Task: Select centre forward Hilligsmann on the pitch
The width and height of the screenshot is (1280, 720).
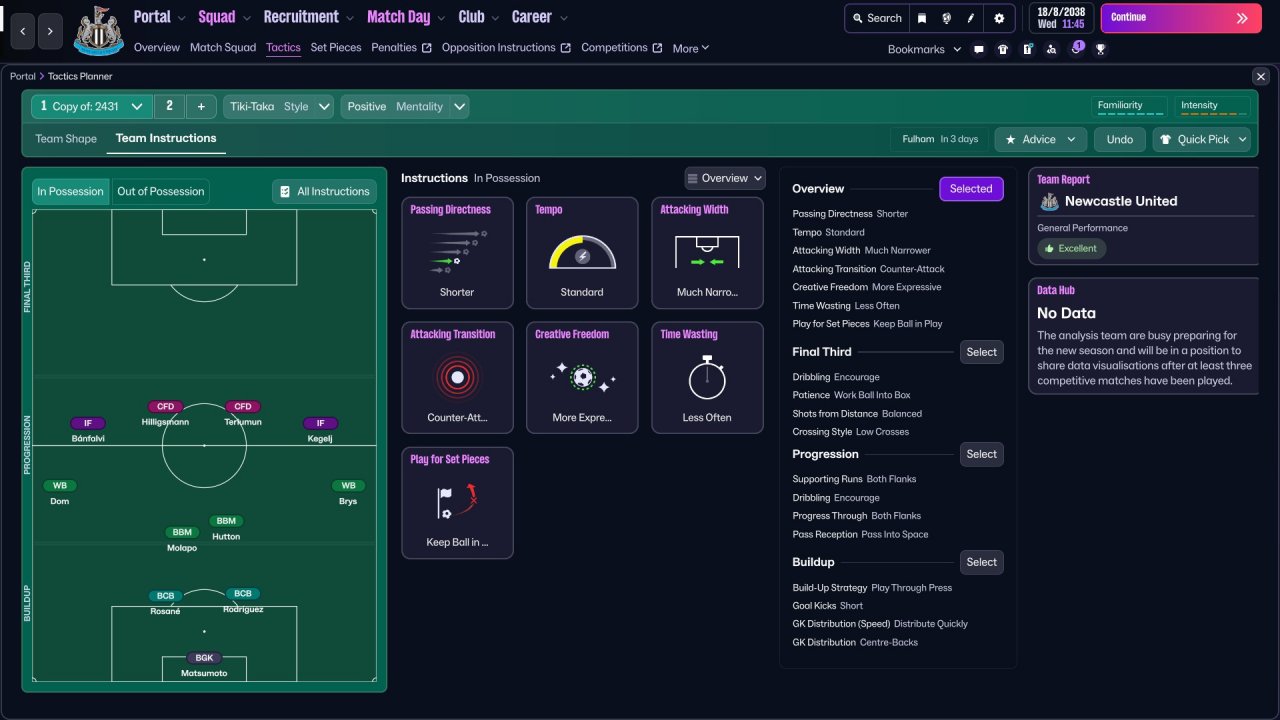Action: 165,414
